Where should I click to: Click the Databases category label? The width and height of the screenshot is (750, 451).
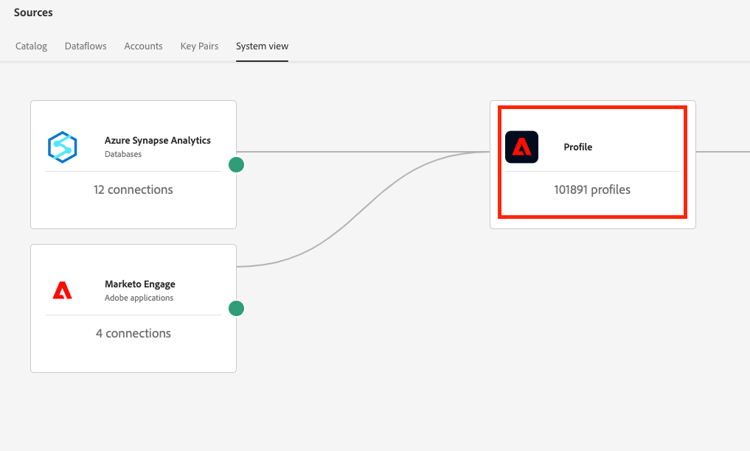pos(123,155)
